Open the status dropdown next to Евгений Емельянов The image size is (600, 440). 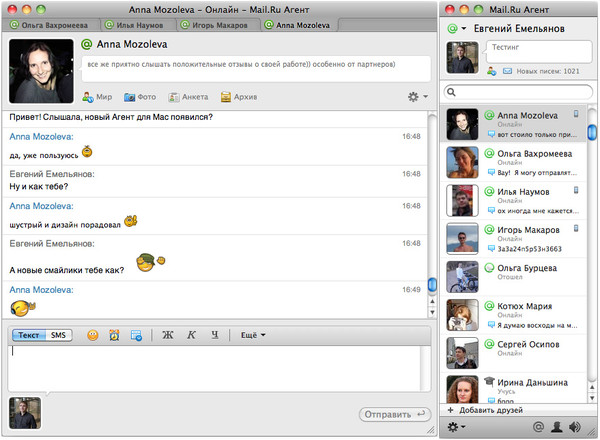click(x=464, y=29)
